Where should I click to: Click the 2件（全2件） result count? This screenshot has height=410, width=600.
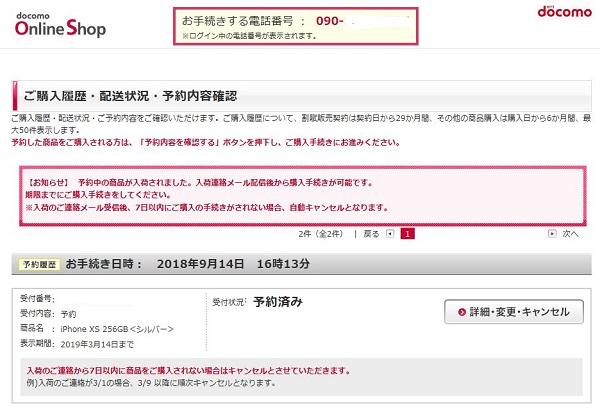point(318,233)
